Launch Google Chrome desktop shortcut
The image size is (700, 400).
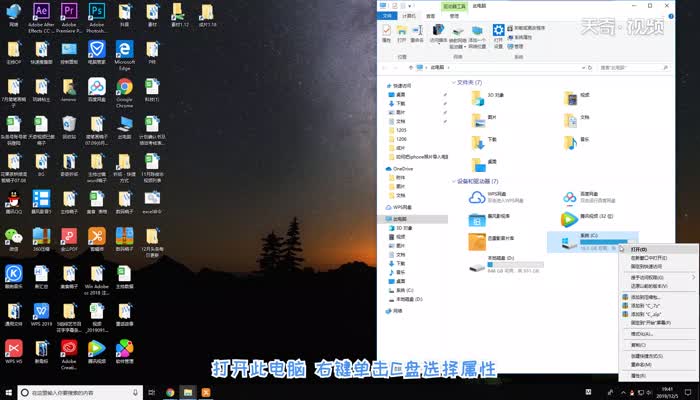point(125,93)
